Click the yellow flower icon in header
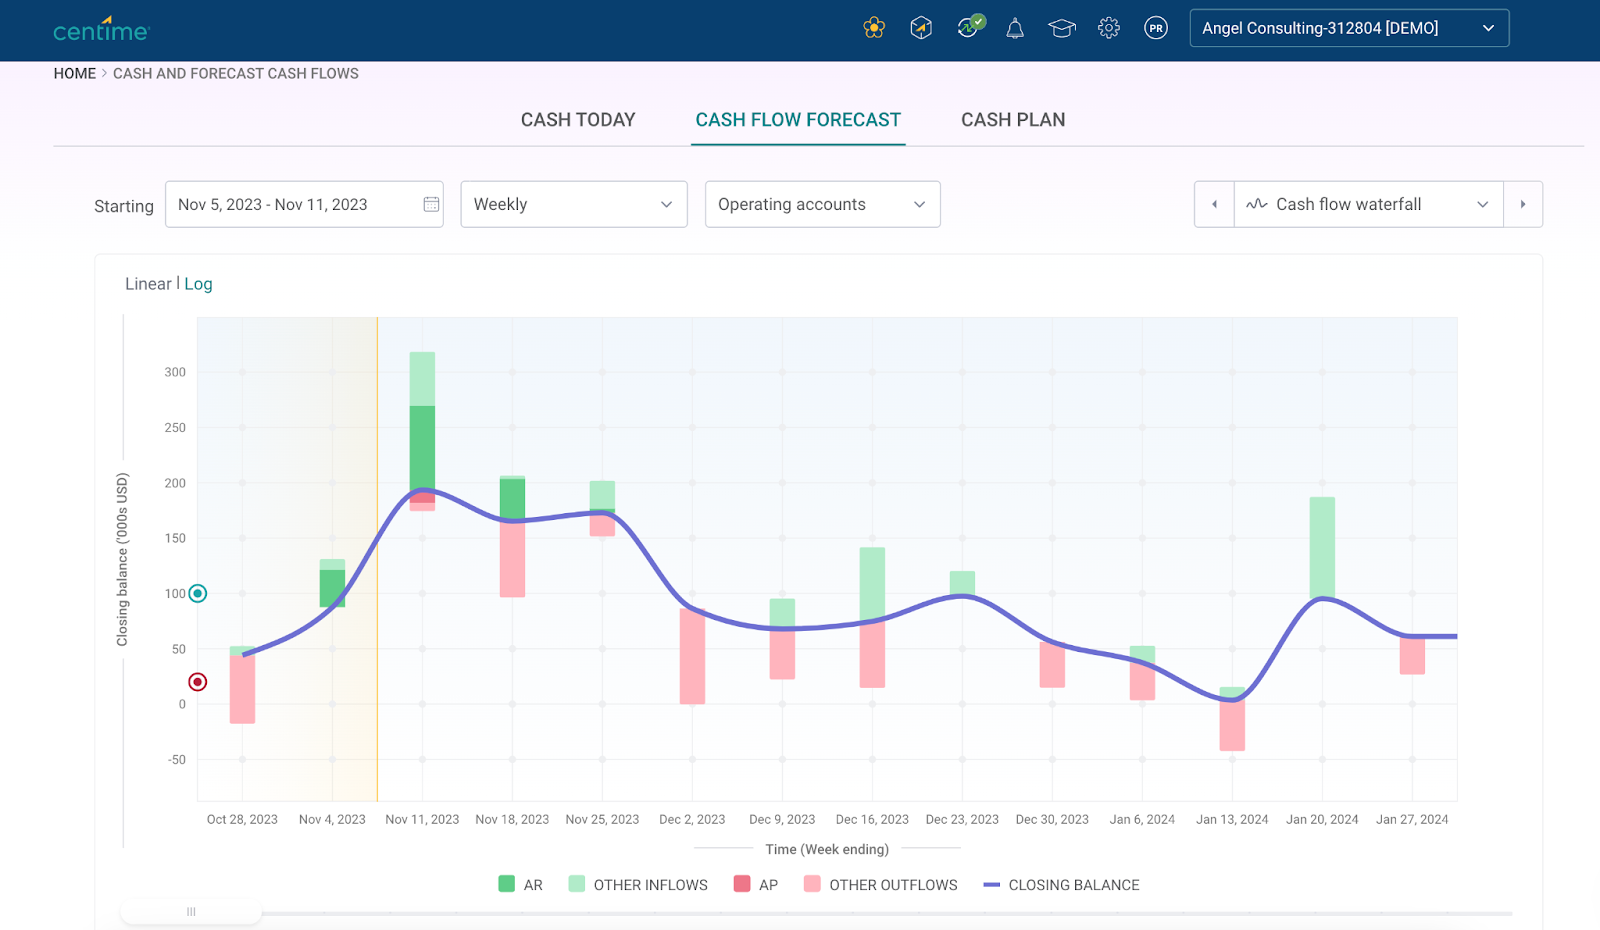 point(874,28)
